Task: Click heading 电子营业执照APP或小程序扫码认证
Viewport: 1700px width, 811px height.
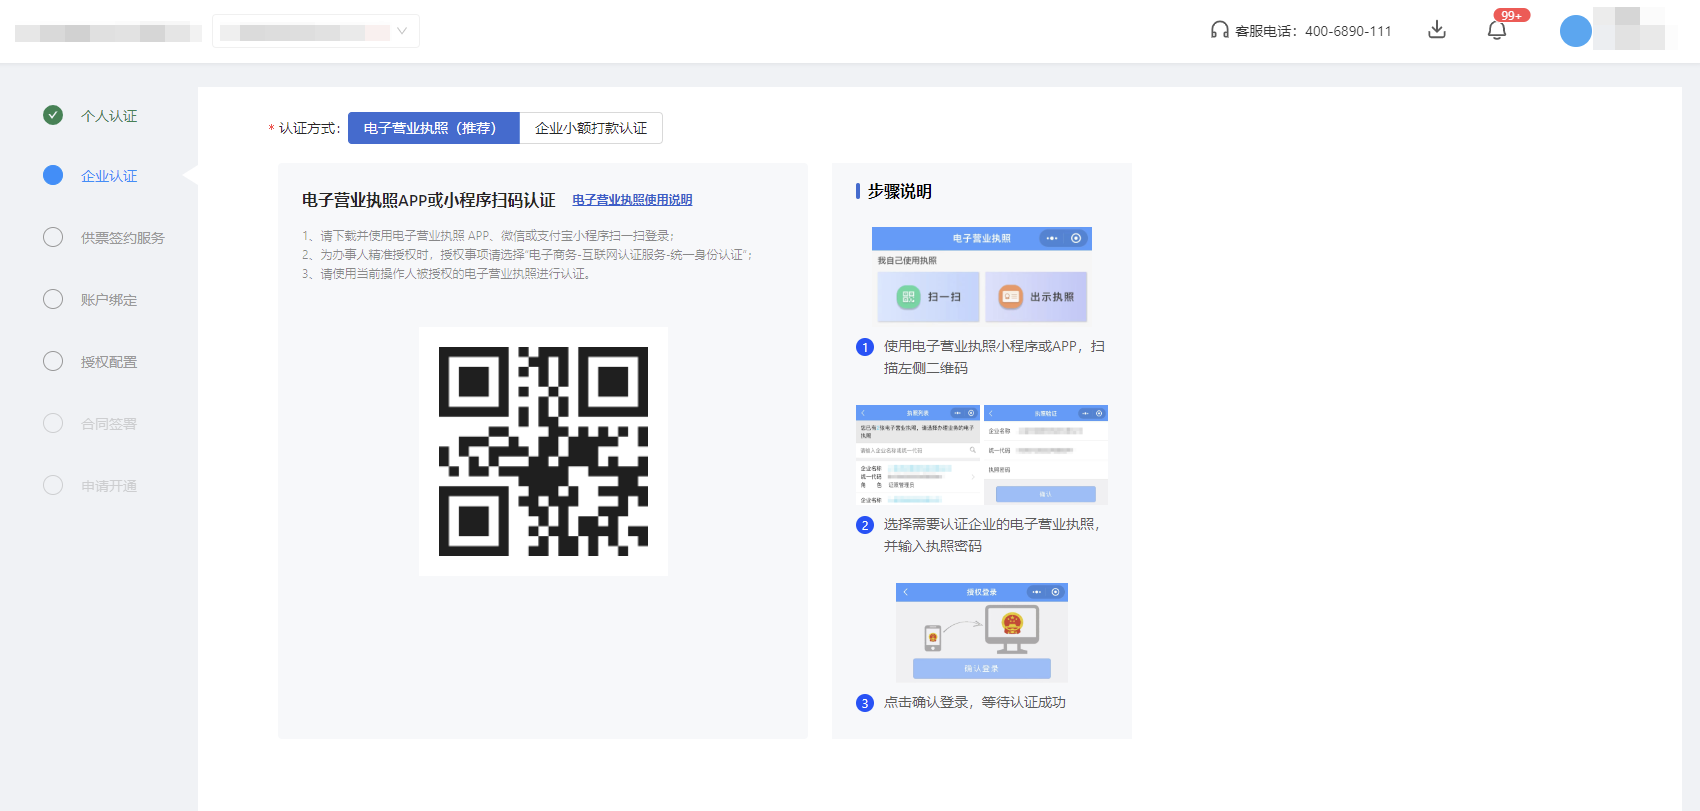Action: (428, 200)
